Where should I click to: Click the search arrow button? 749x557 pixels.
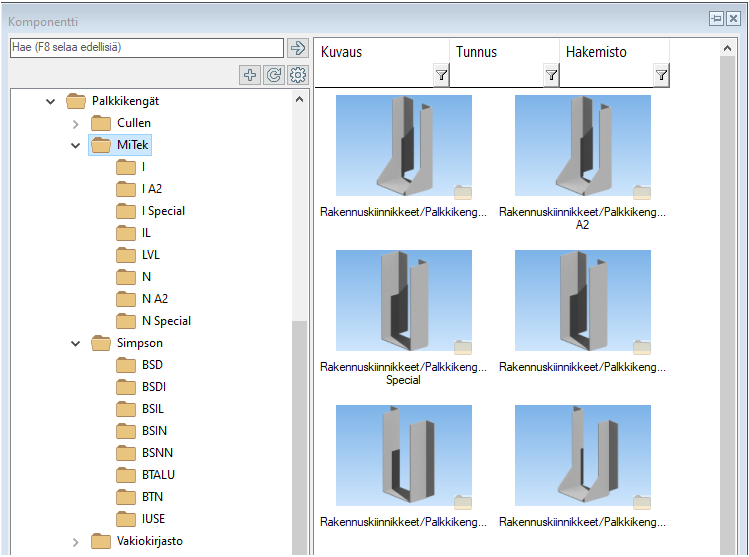pos(297,48)
